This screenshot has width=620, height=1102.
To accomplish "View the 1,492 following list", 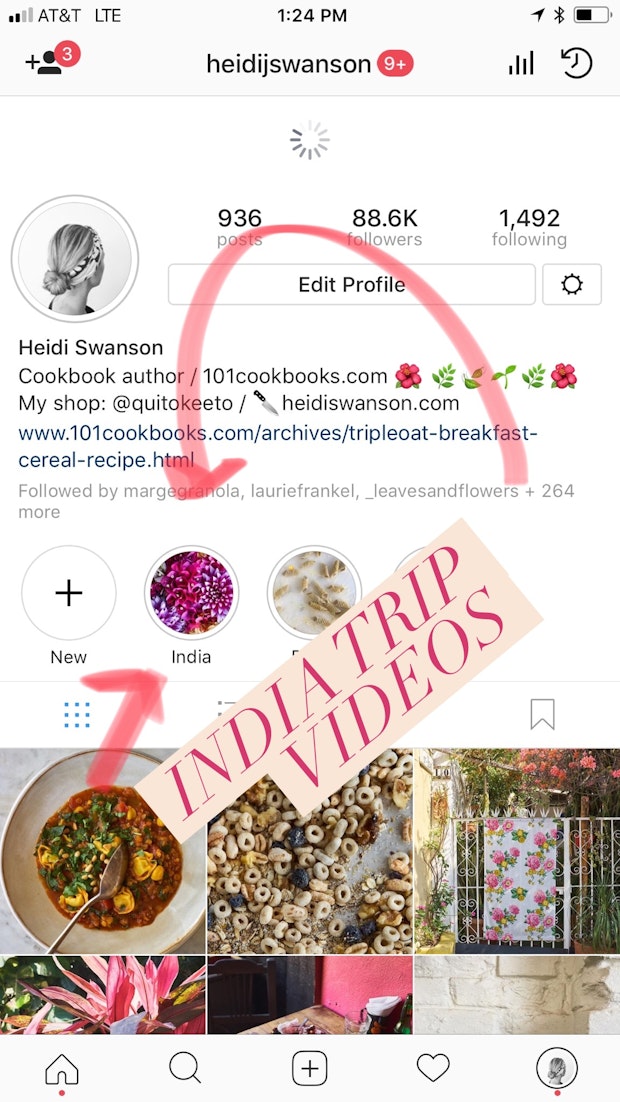I will click(x=529, y=228).
